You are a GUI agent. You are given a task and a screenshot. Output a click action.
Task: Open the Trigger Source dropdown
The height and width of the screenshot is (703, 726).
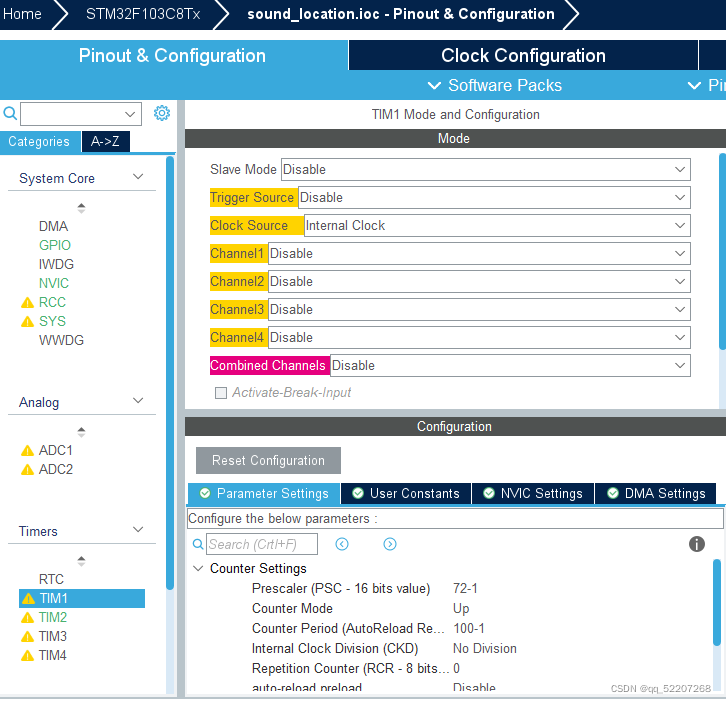click(494, 198)
